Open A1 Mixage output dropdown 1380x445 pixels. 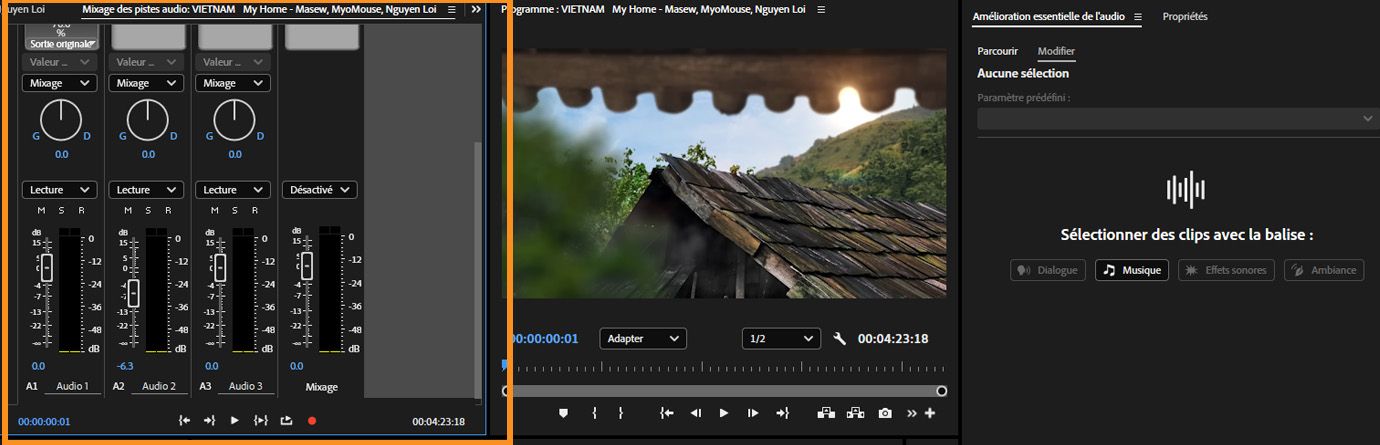[59, 83]
